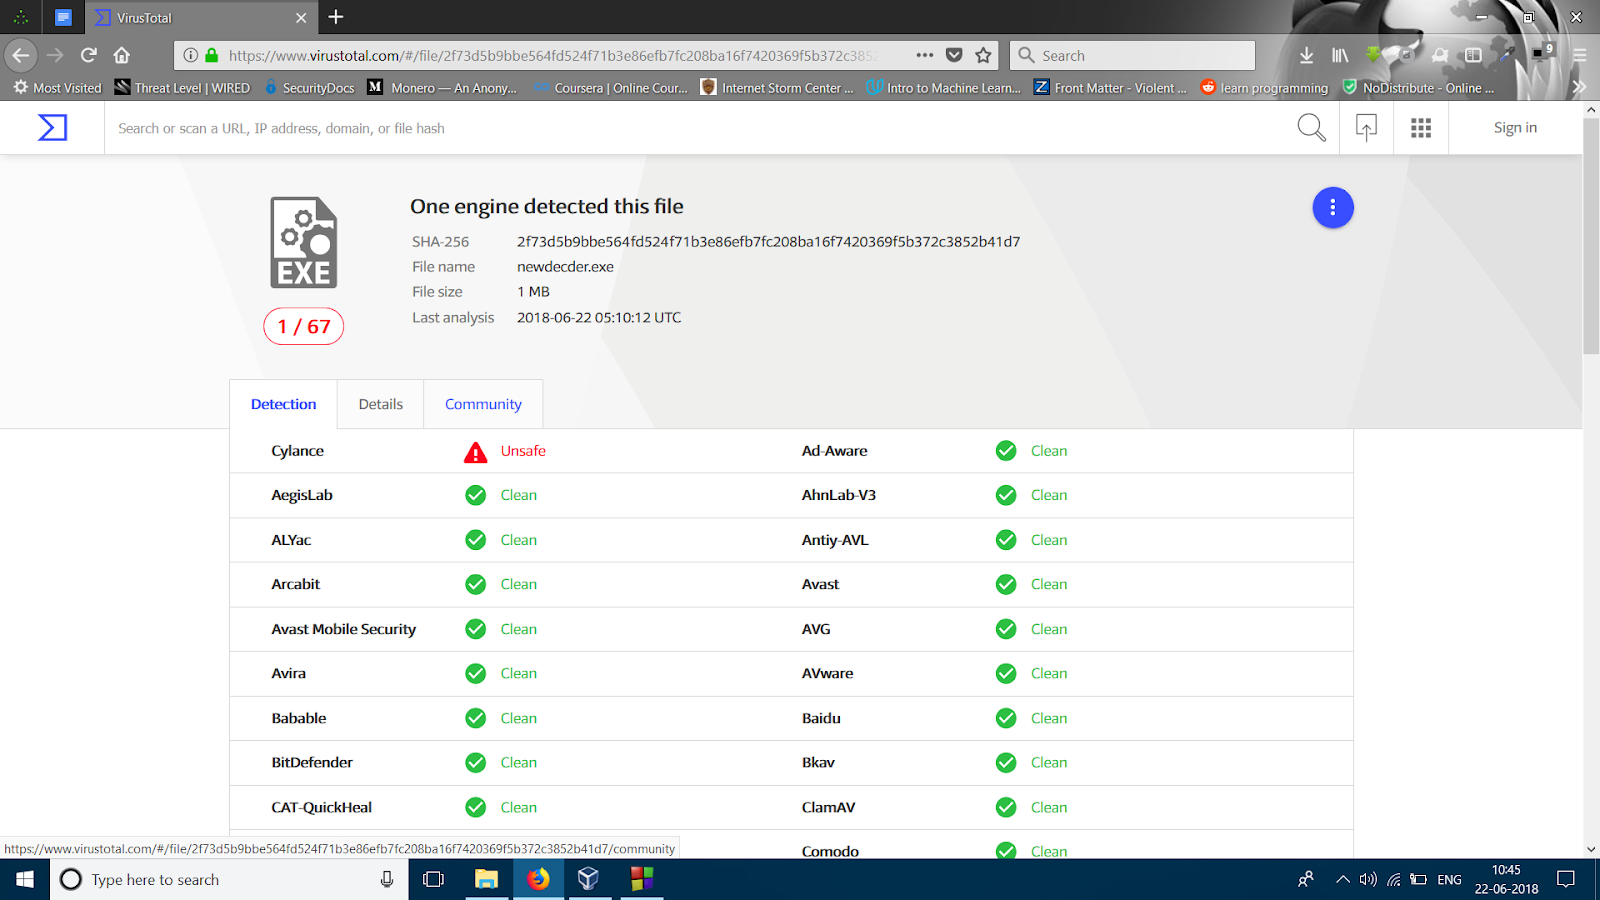Show site information icon in address bar
This screenshot has height=900, width=1600.
click(x=191, y=55)
